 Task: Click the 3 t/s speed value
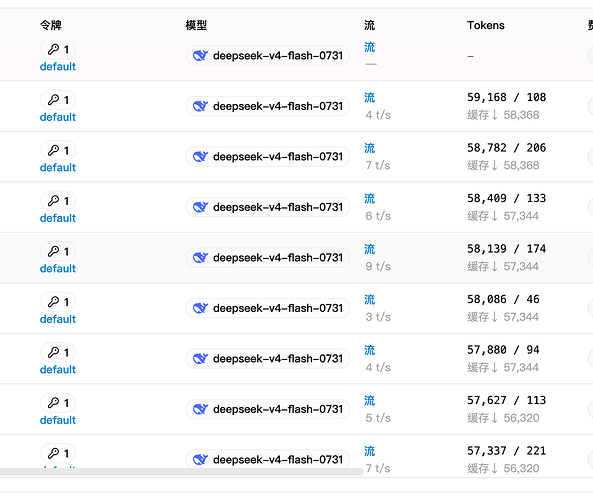click(x=378, y=317)
